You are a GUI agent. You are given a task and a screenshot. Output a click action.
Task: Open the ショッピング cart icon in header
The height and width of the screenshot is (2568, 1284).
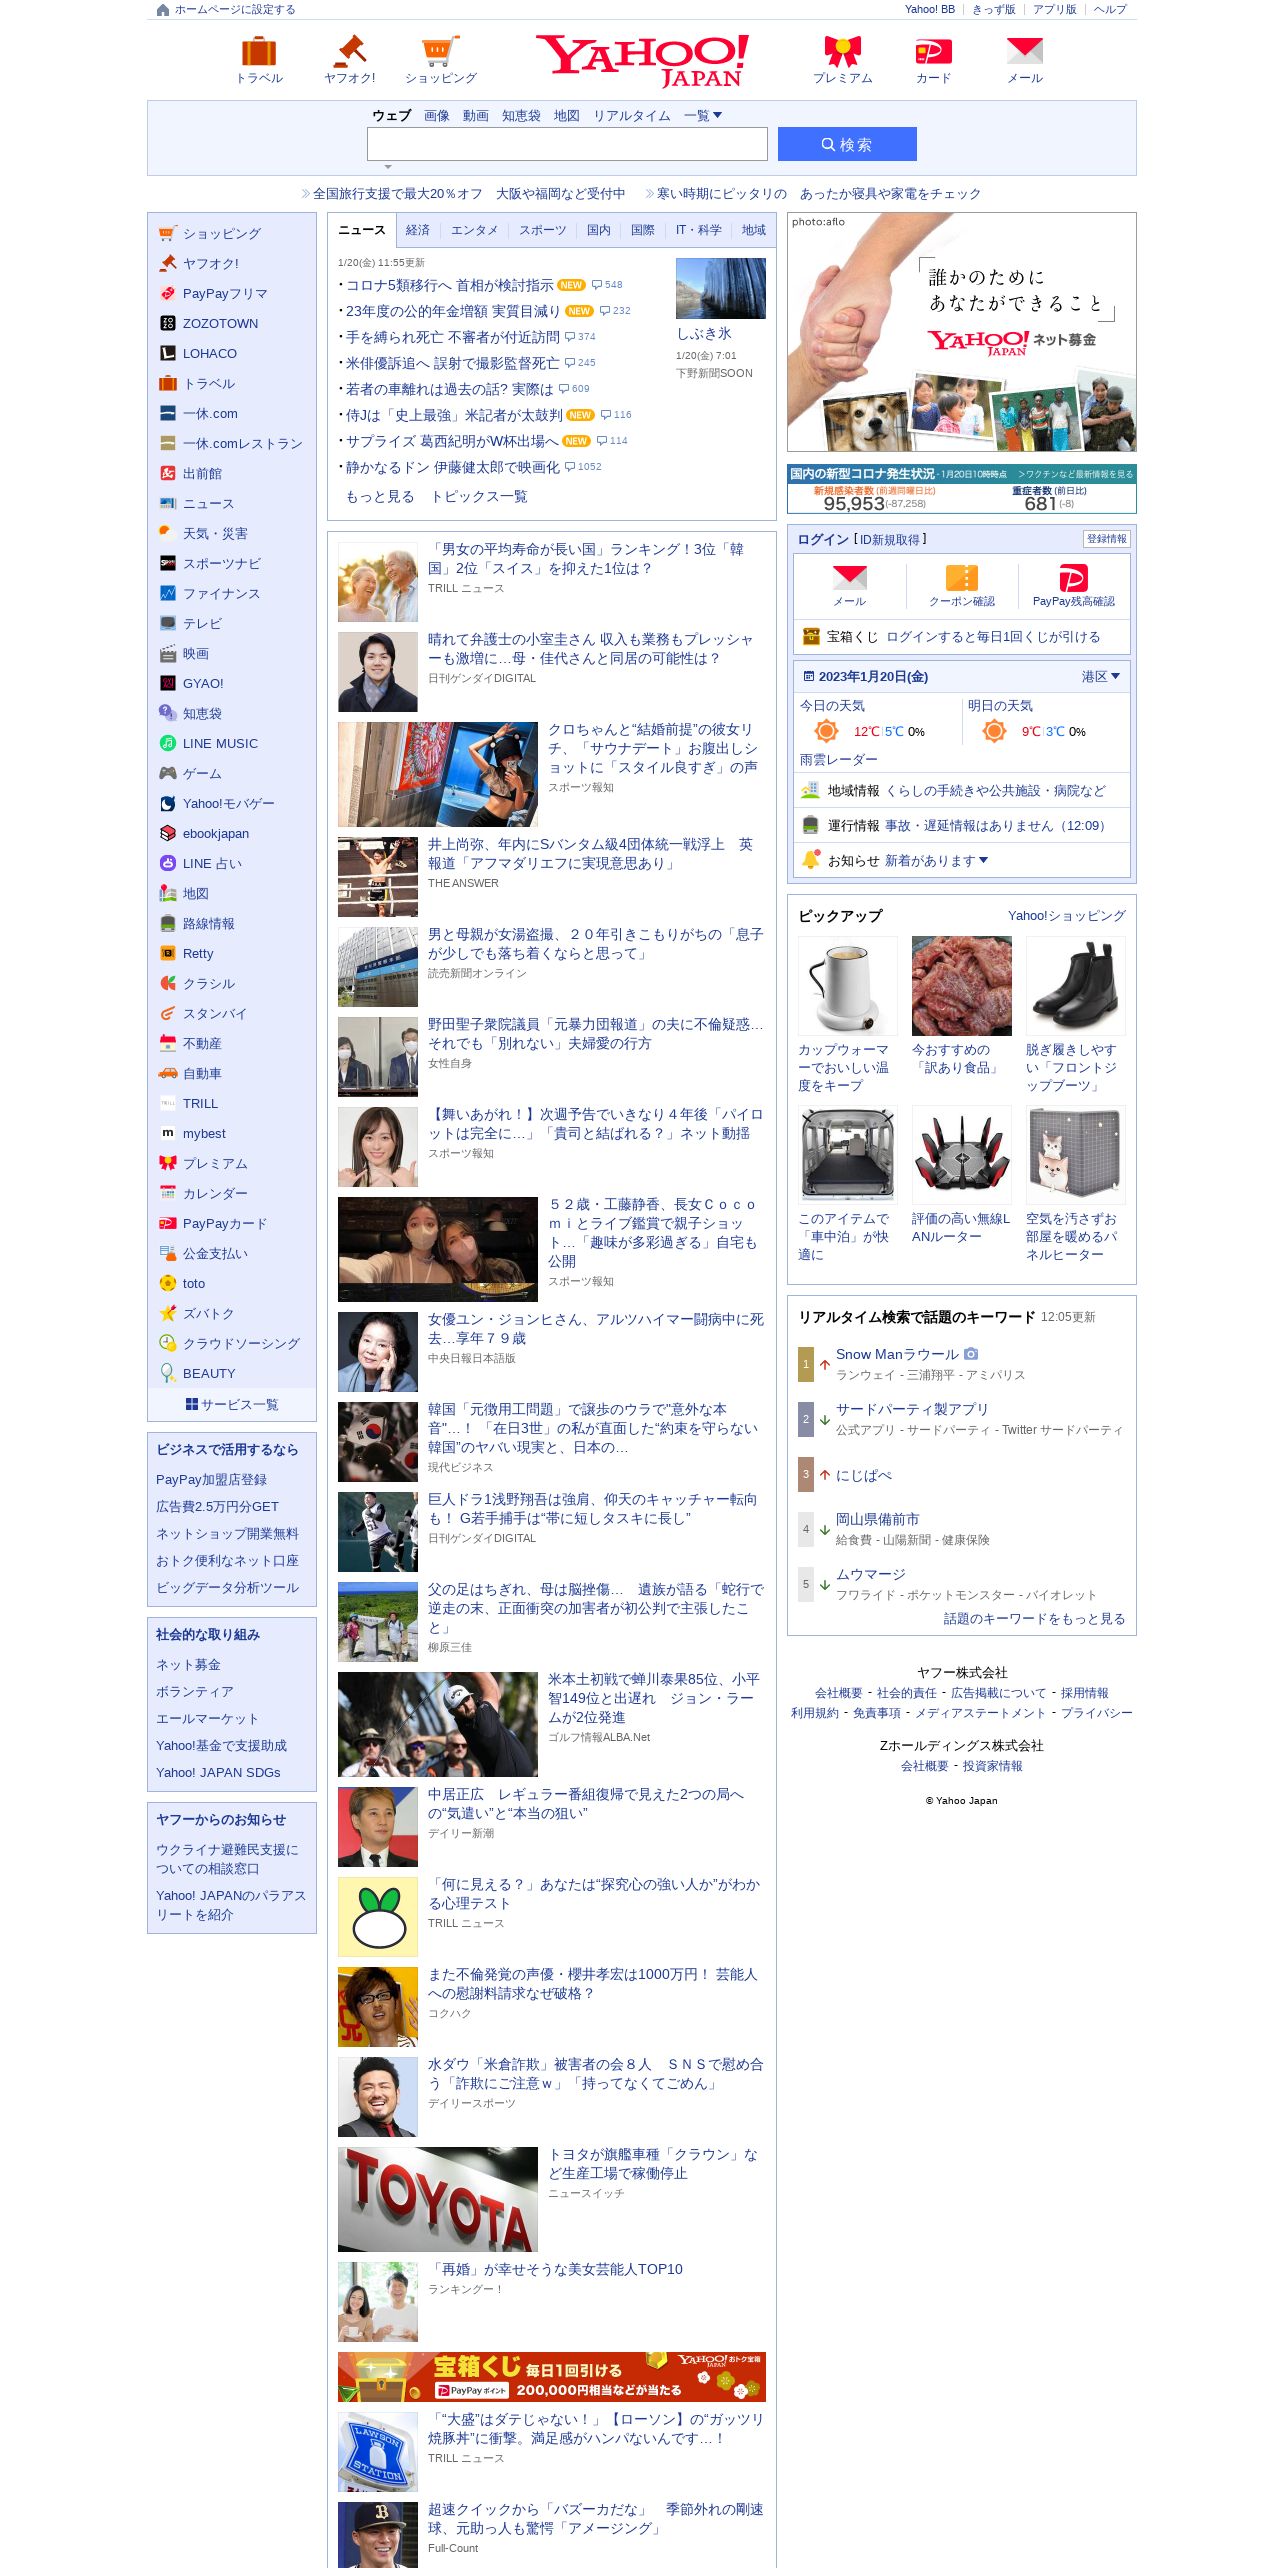coord(440,51)
